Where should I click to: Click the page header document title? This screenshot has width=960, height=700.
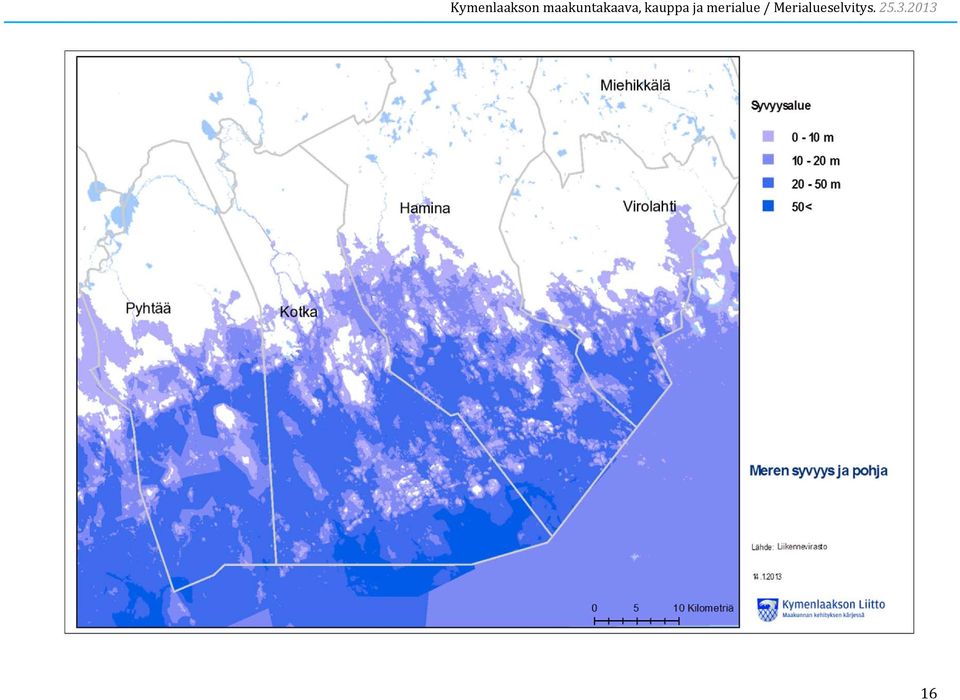(x=663, y=8)
